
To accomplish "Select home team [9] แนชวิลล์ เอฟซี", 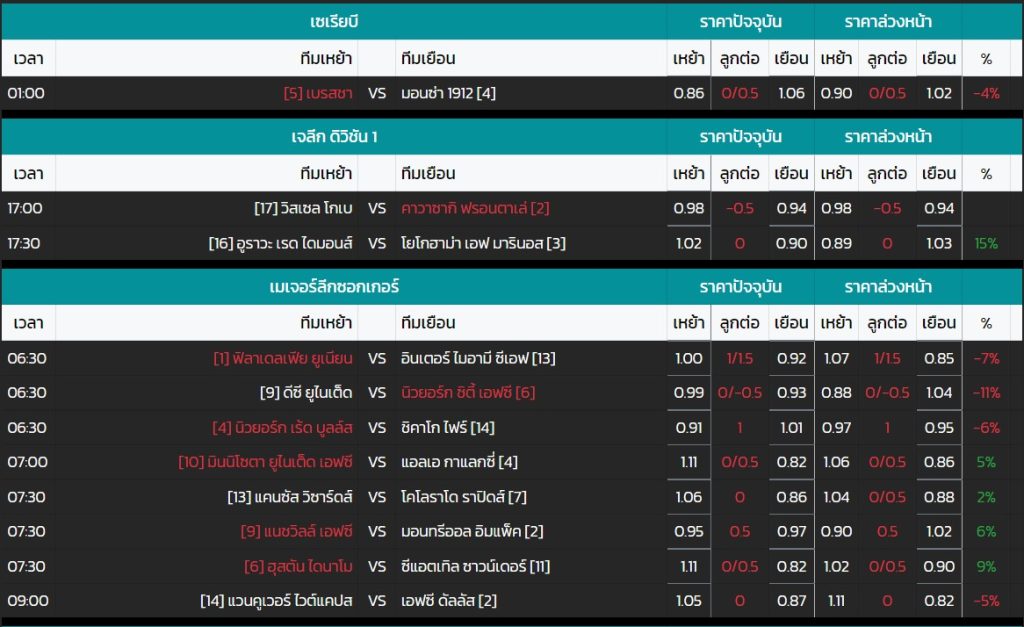I will point(296,531).
